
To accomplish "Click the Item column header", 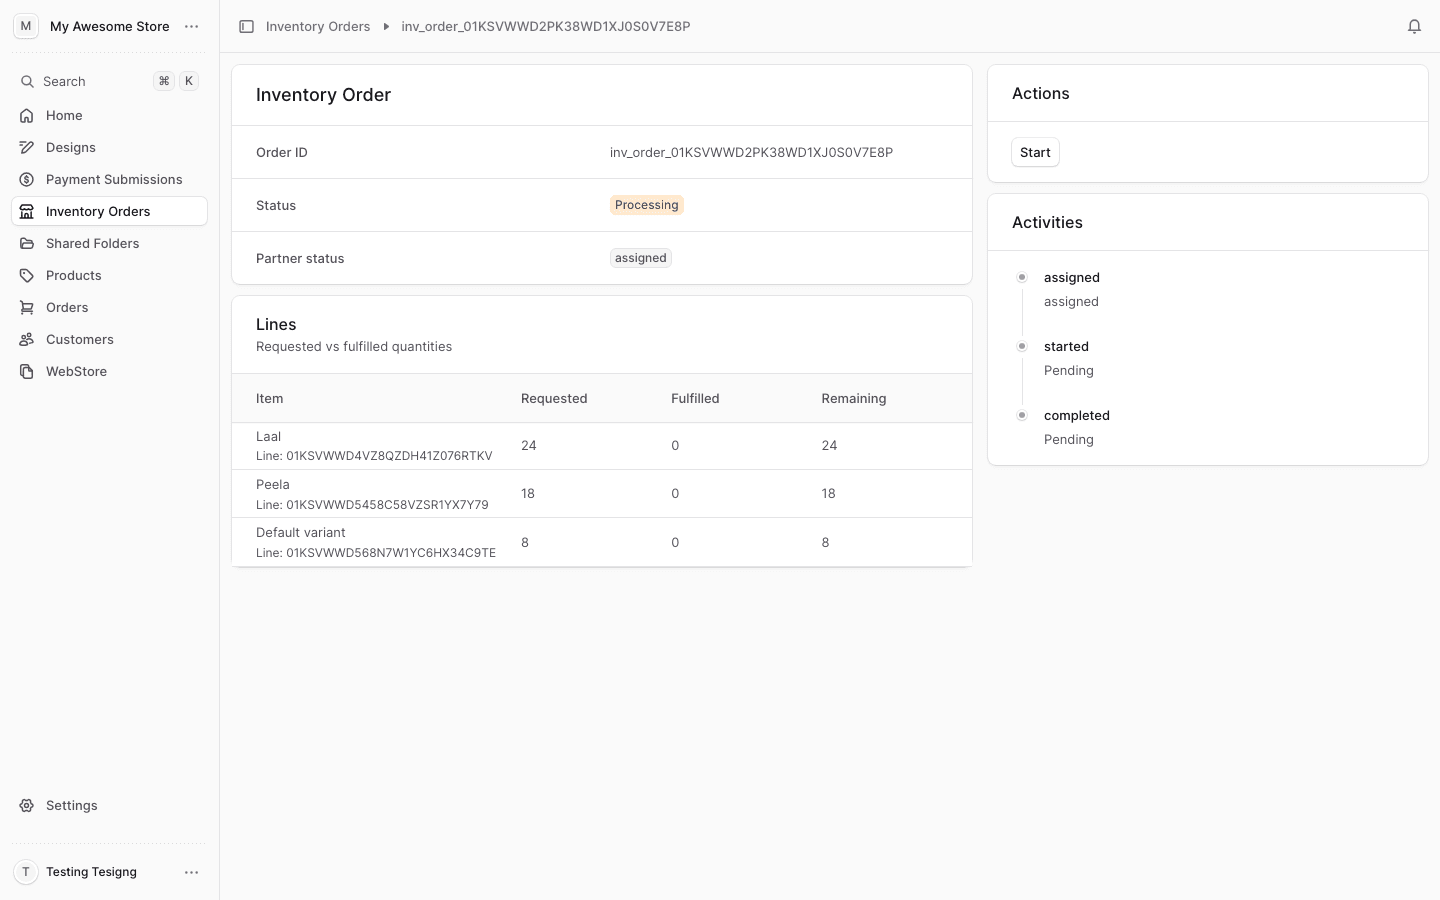I will 270,399.
